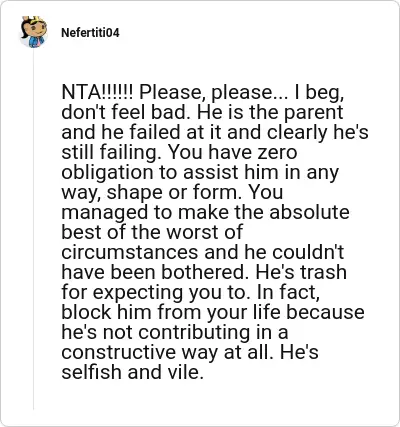The image size is (400, 427).
Task: Click the word NTA!!!!!! starting the comment
Action: 97,92
